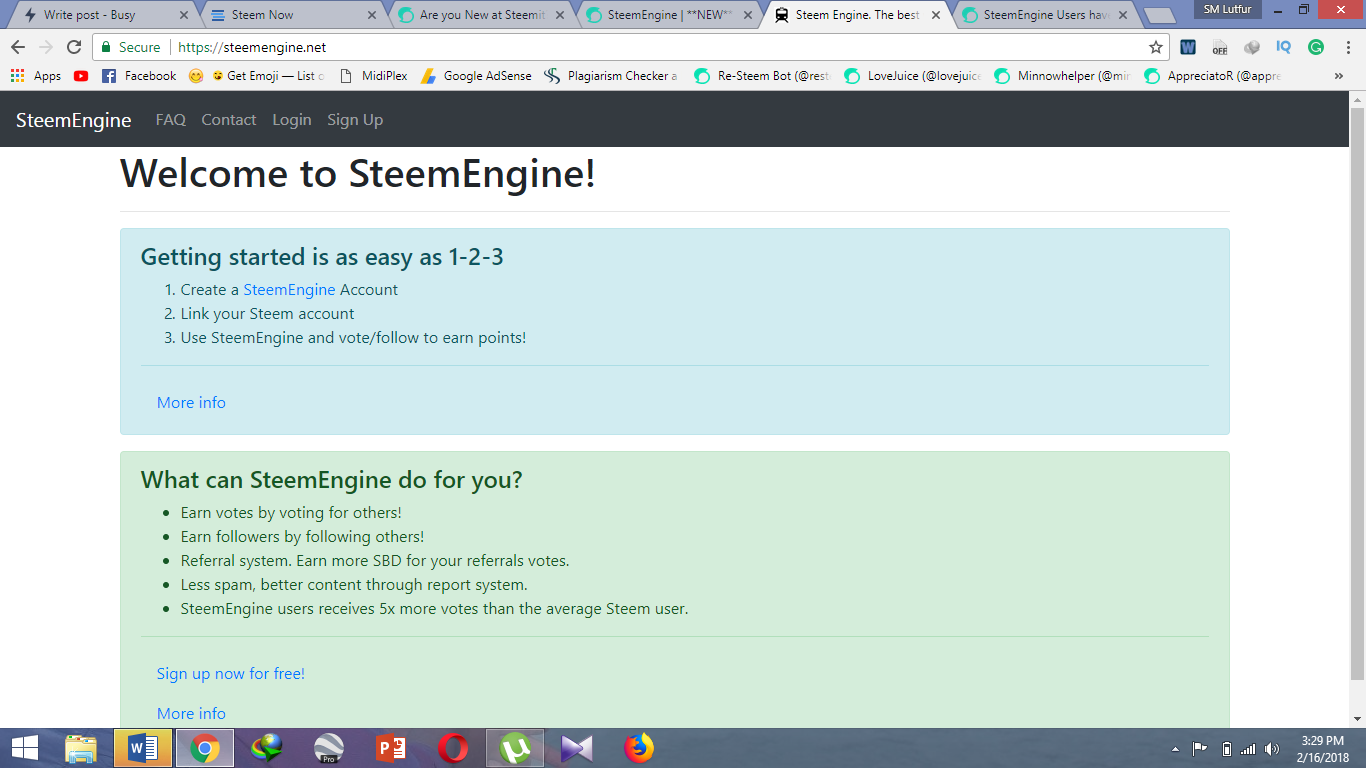This screenshot has height=768, width=1366.
Task: Switch to SteemEngine | **NEW** tab
Action: coord(666,15)
